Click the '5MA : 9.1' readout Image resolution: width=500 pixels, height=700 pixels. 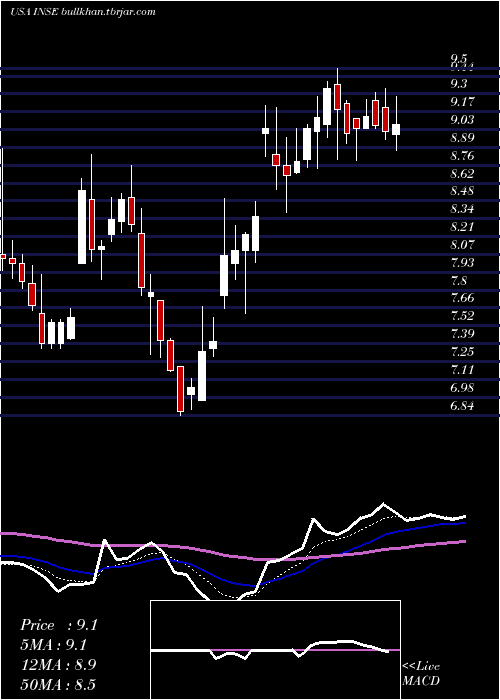tap(54, 645)
